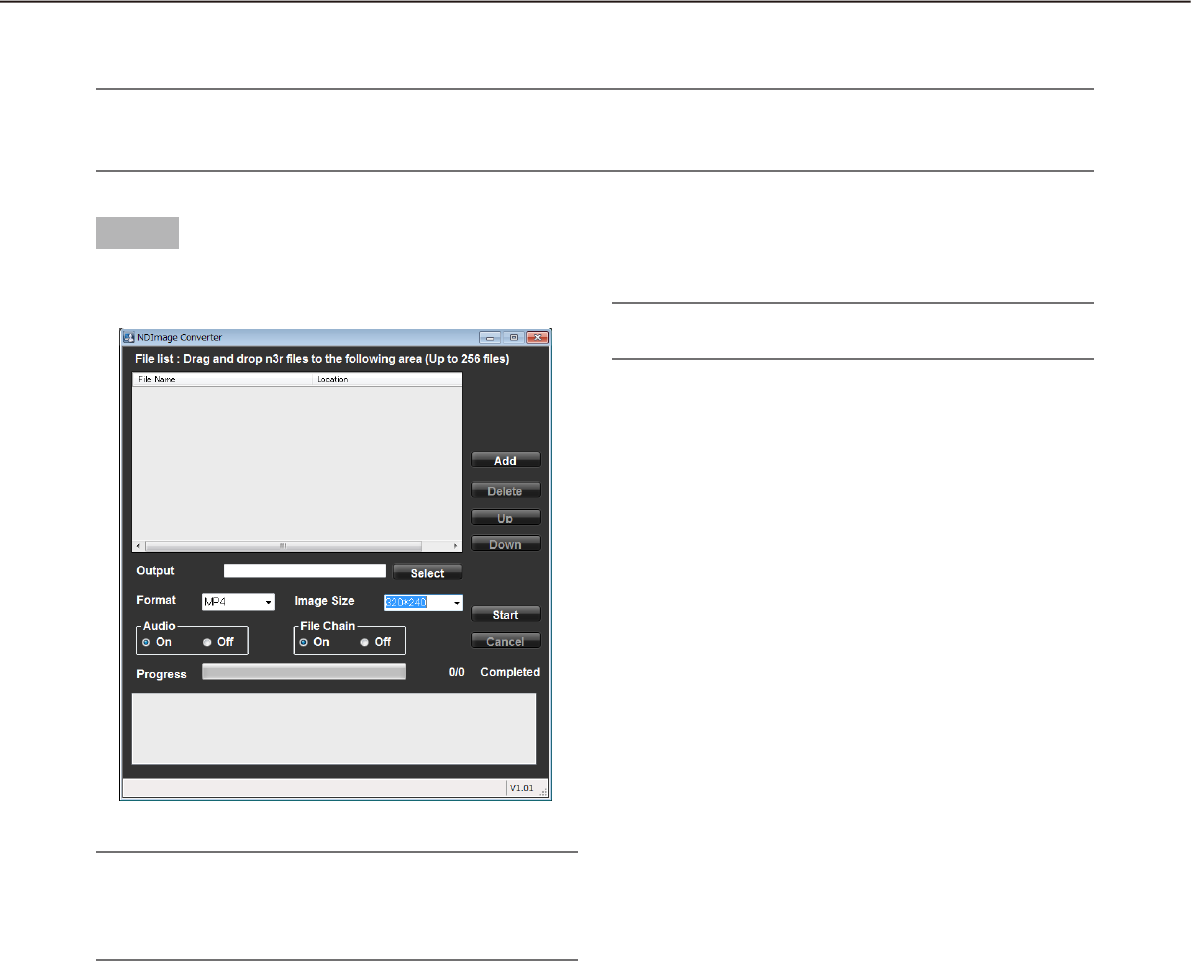Move file with the Up button

click(x=505, y=518)
